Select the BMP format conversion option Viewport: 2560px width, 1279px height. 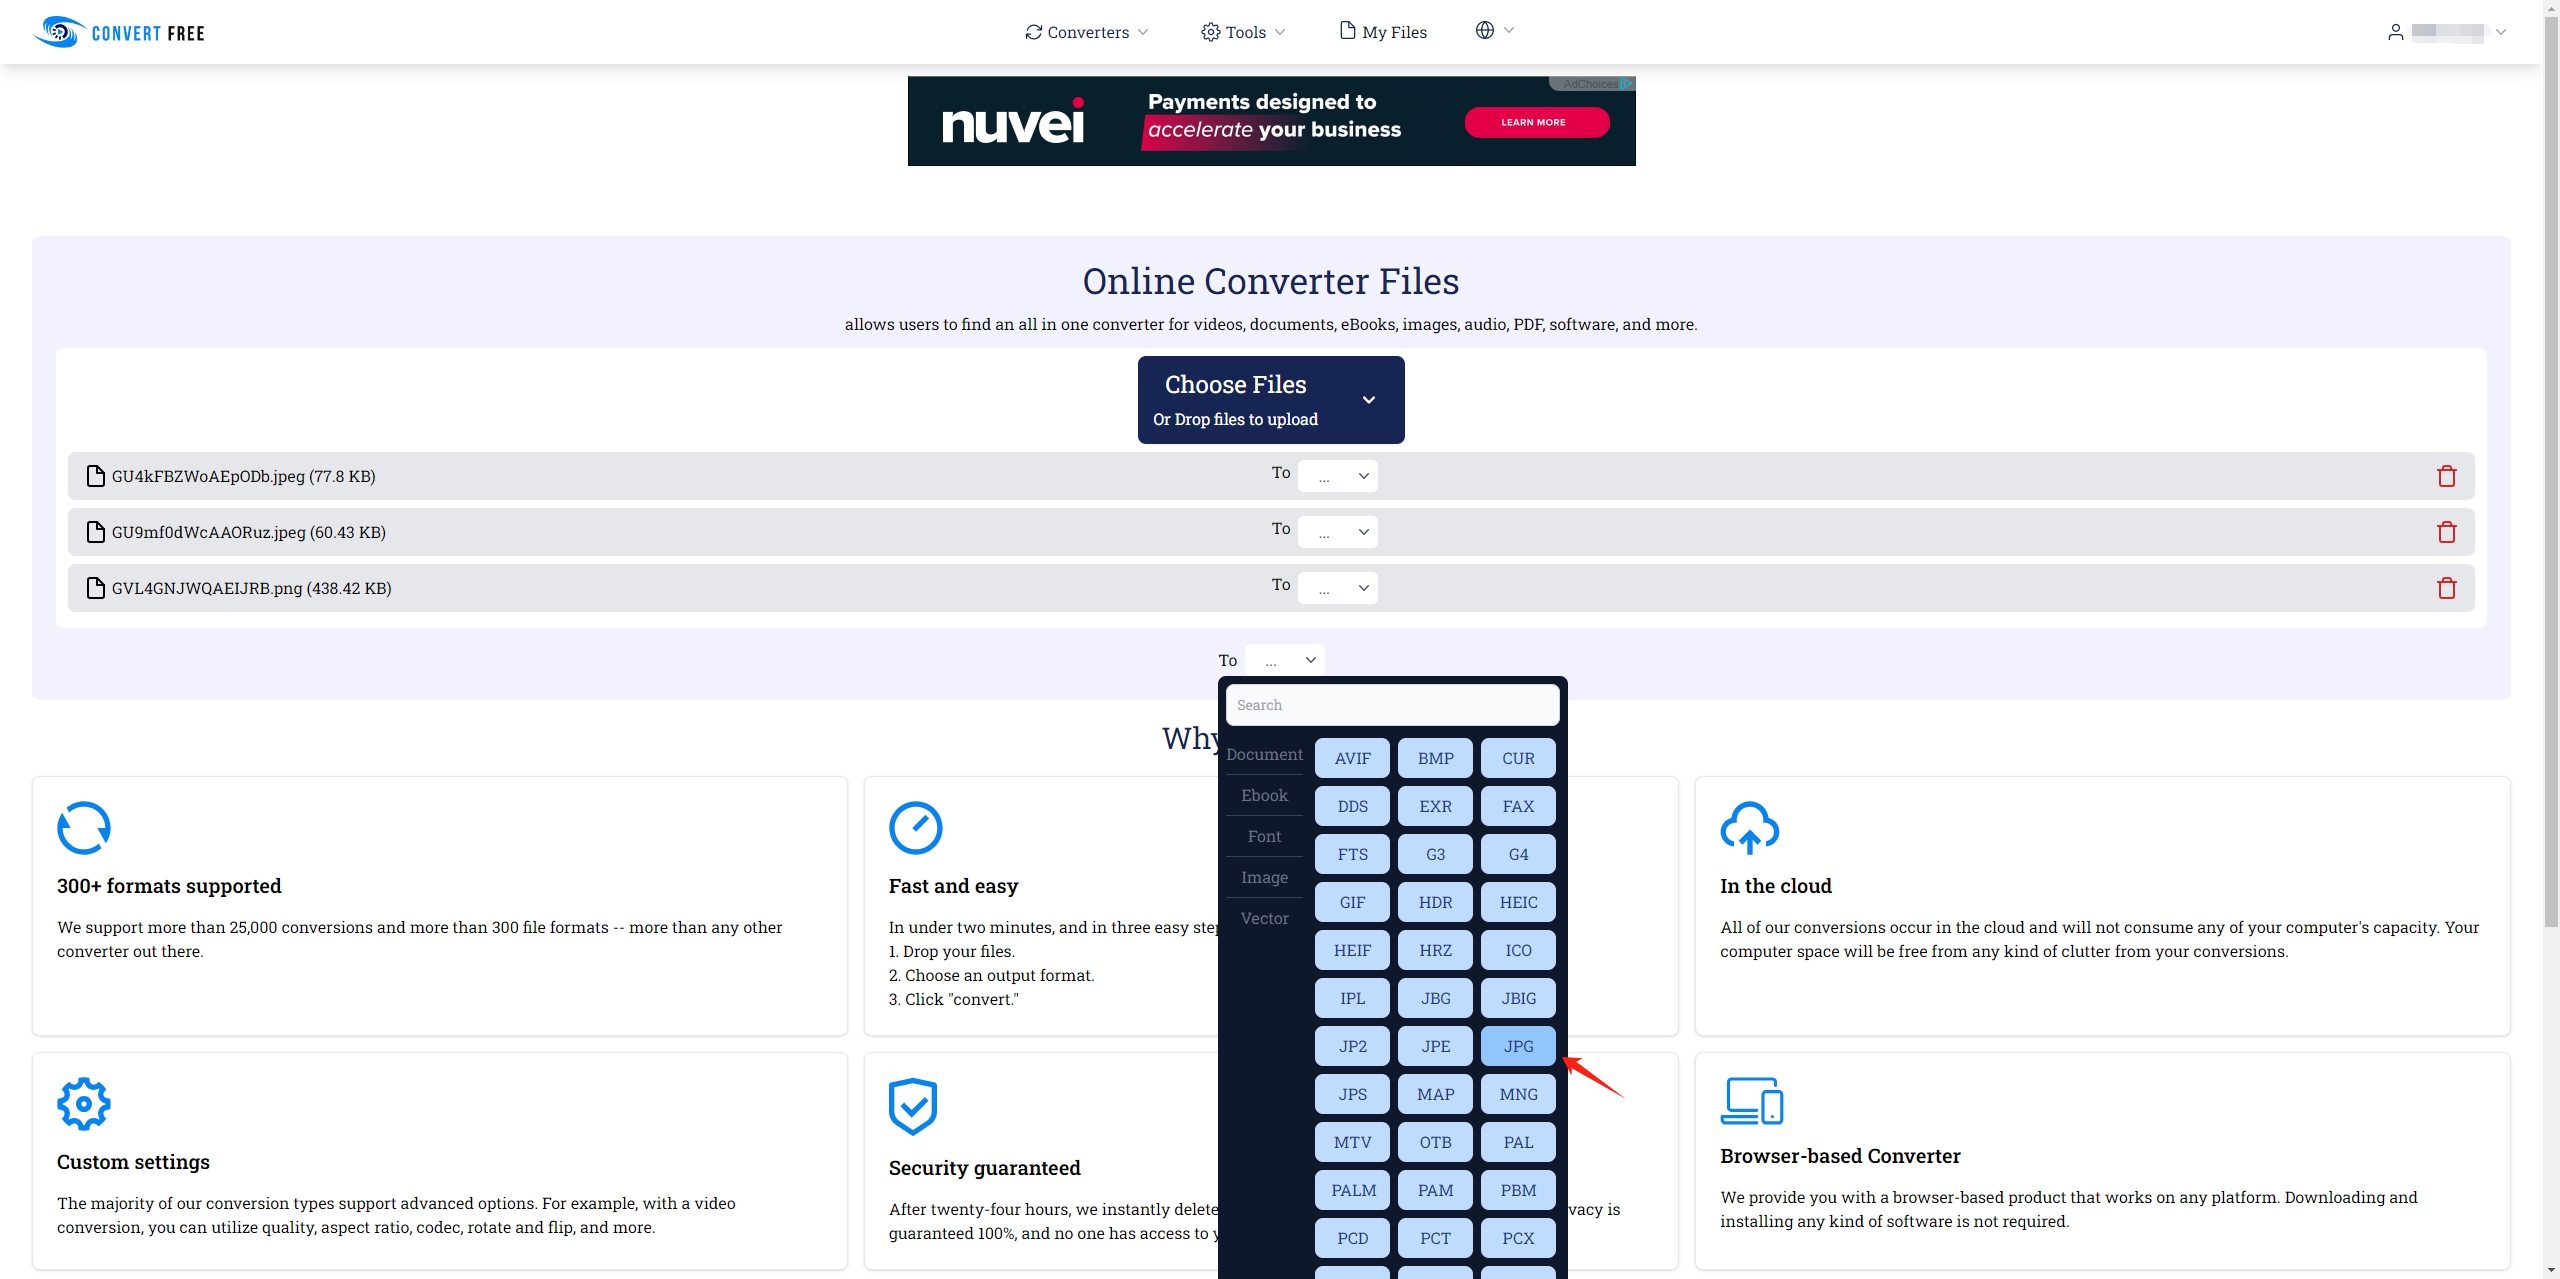pyautogui.click(x=1433, y=756)
